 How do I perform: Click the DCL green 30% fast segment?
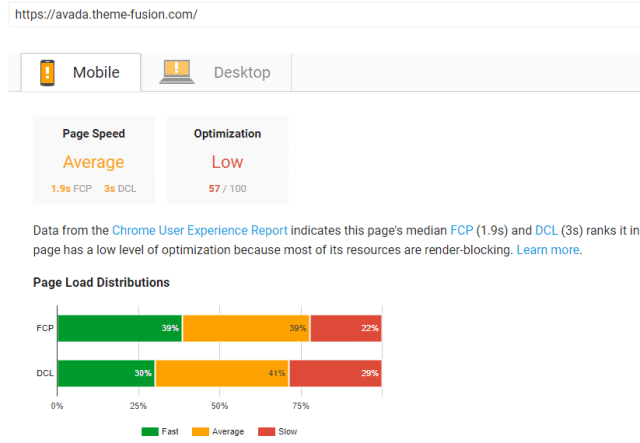tap(106, 373)
